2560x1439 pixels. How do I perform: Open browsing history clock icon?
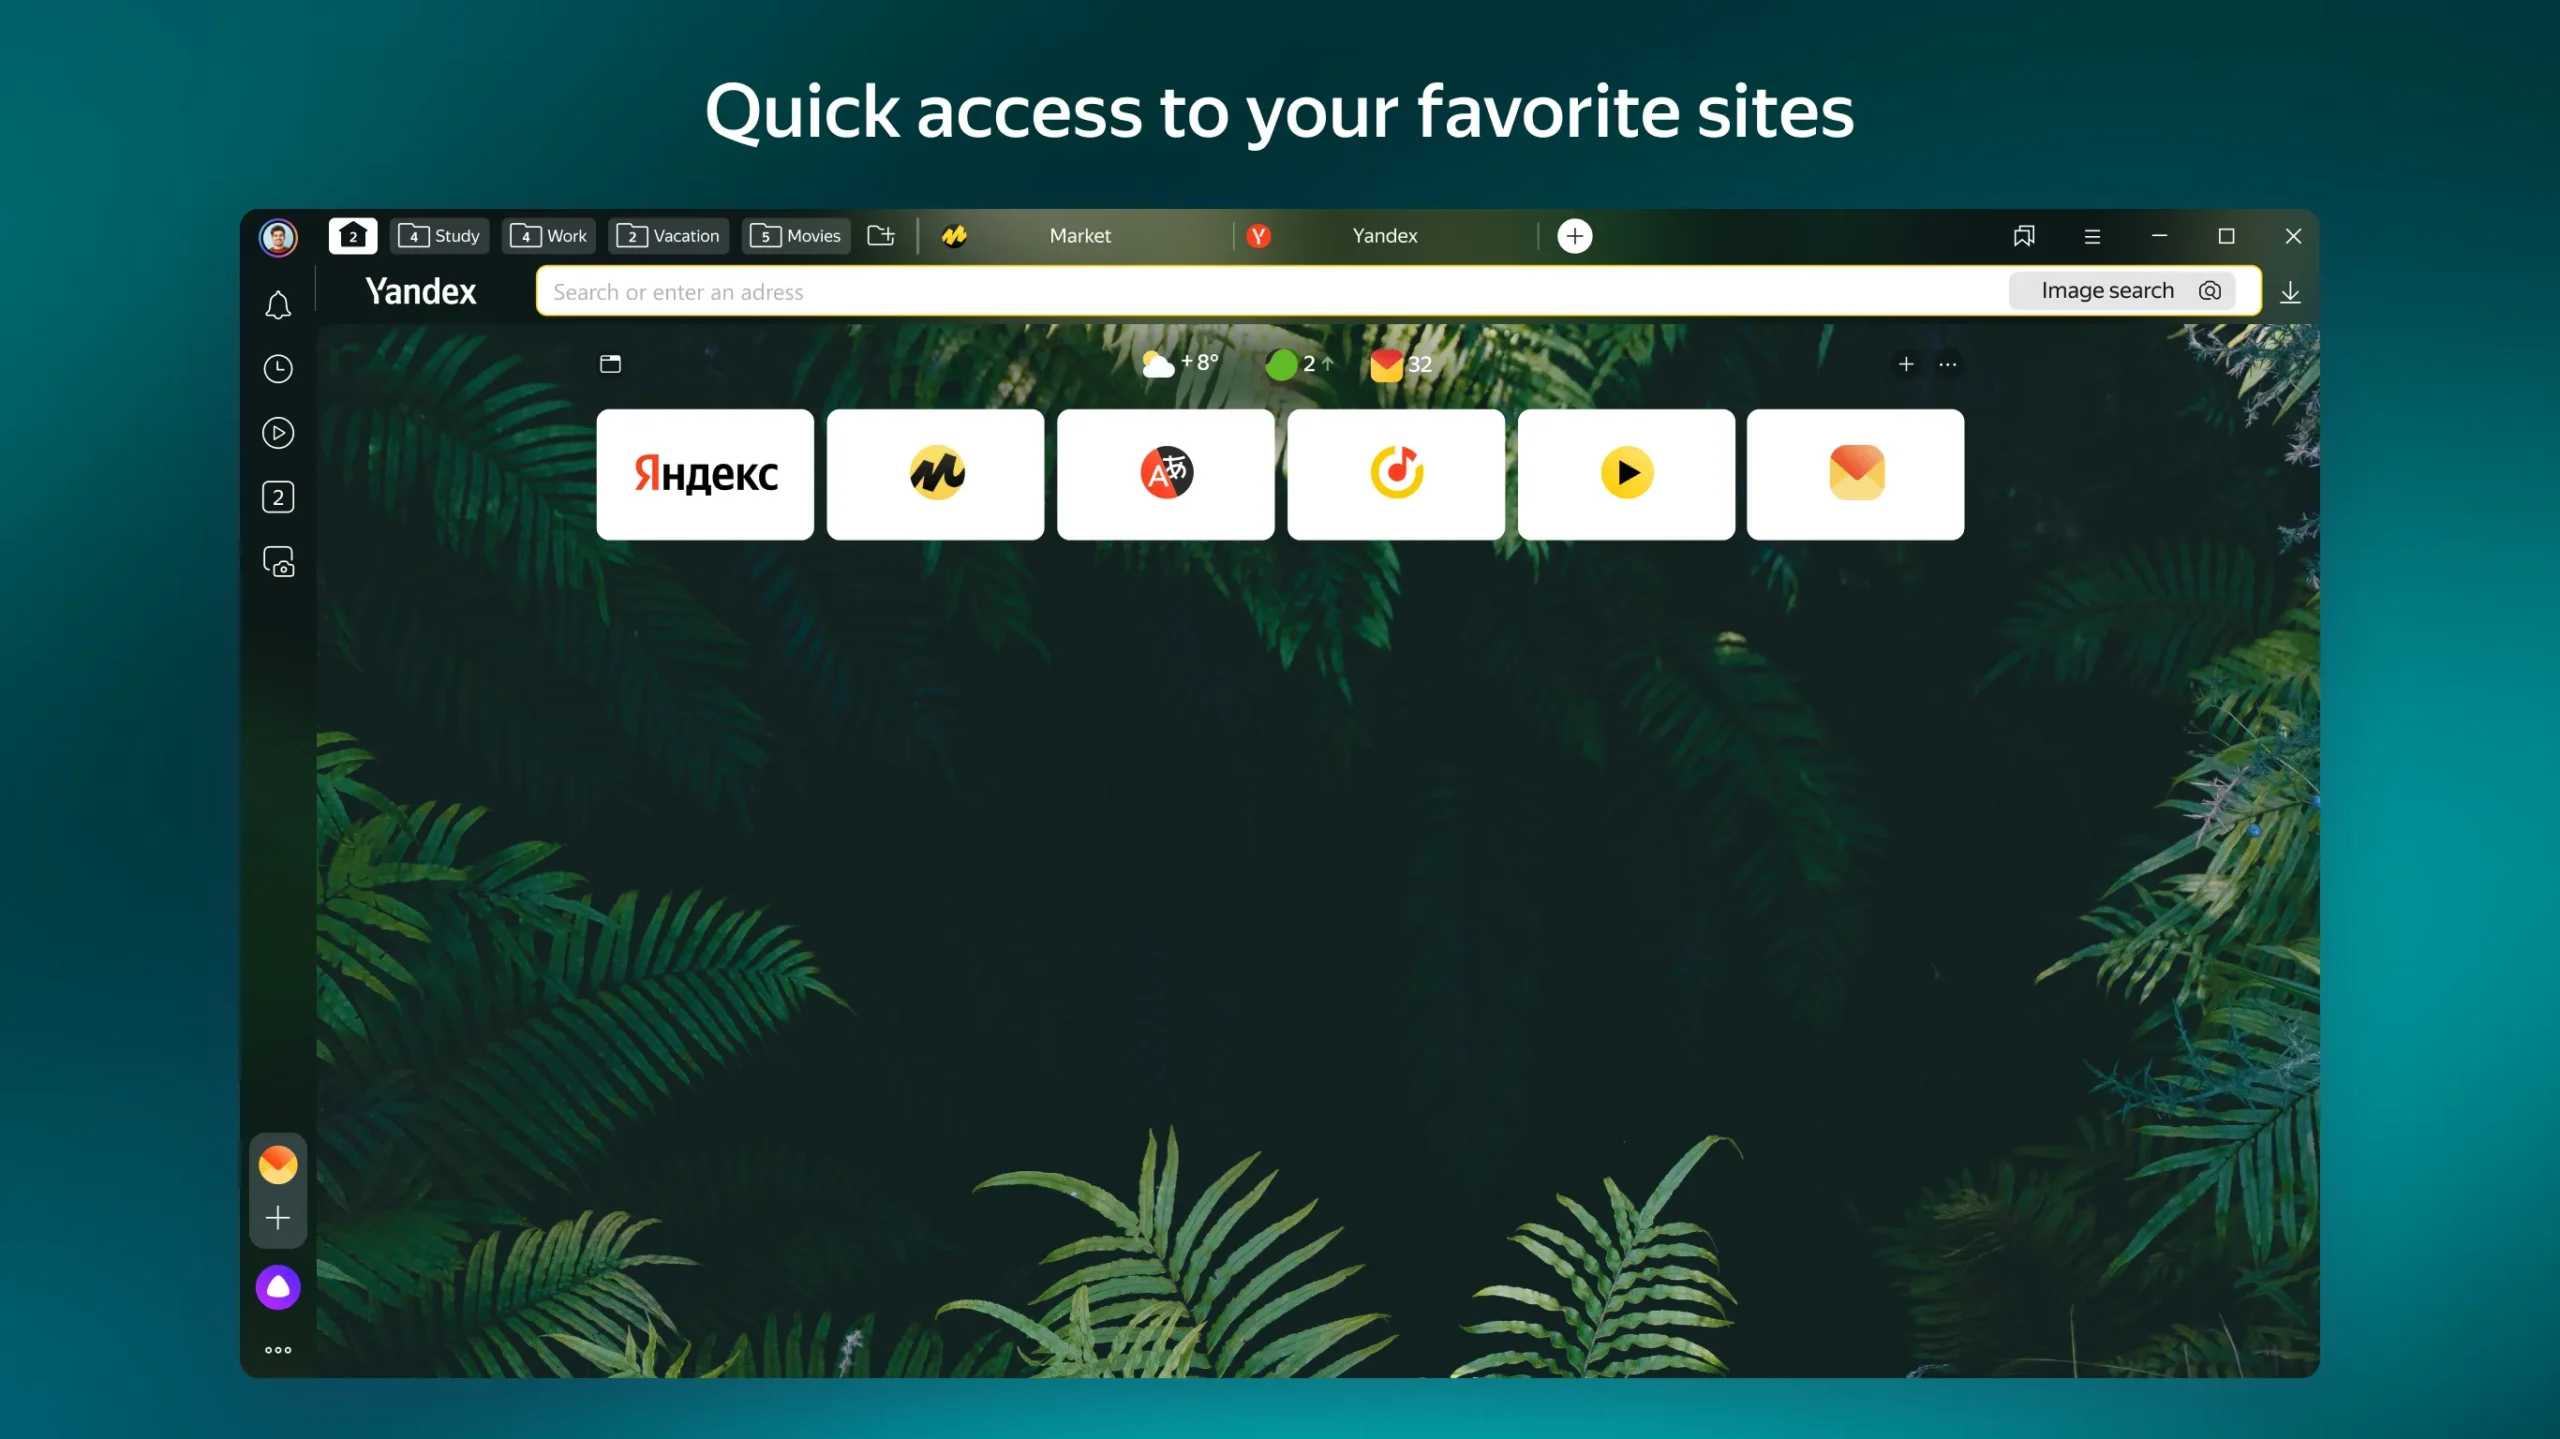278,369
